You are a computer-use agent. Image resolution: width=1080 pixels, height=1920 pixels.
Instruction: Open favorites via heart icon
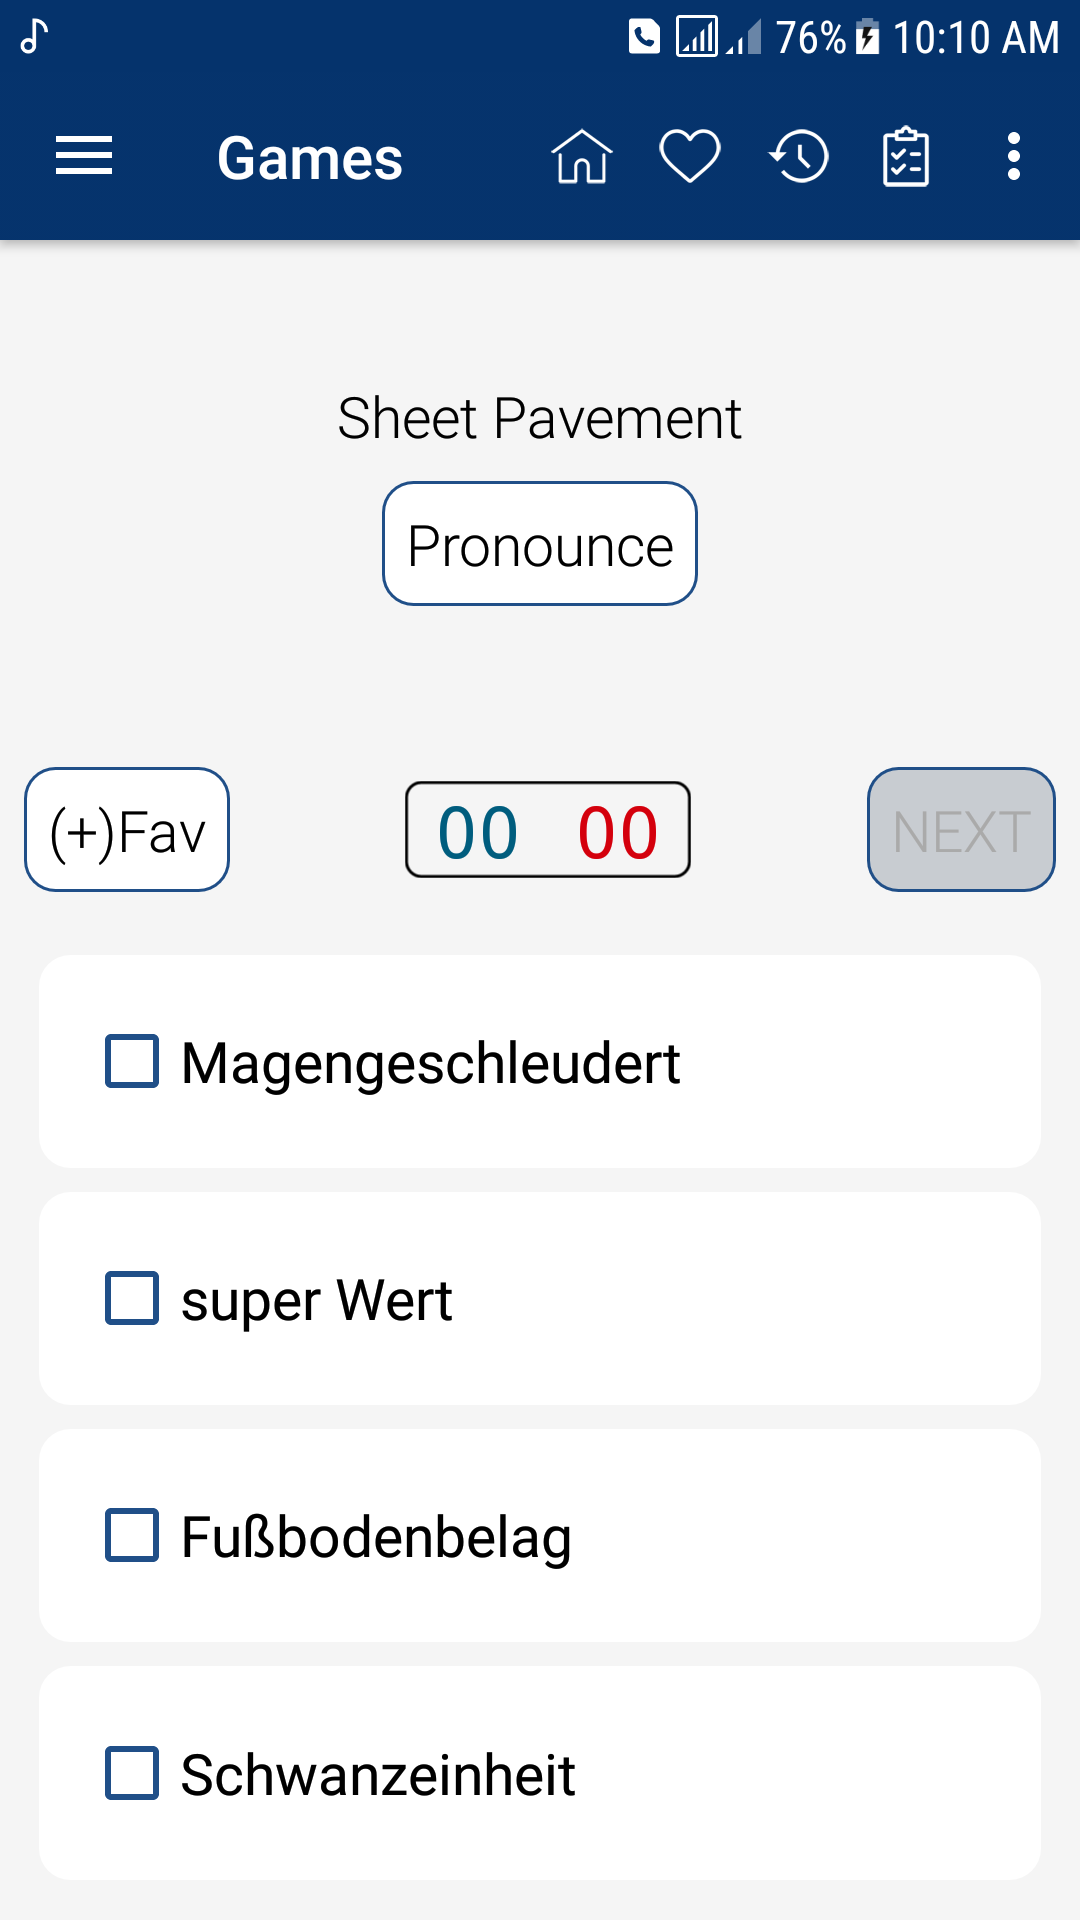pos(690,157)
